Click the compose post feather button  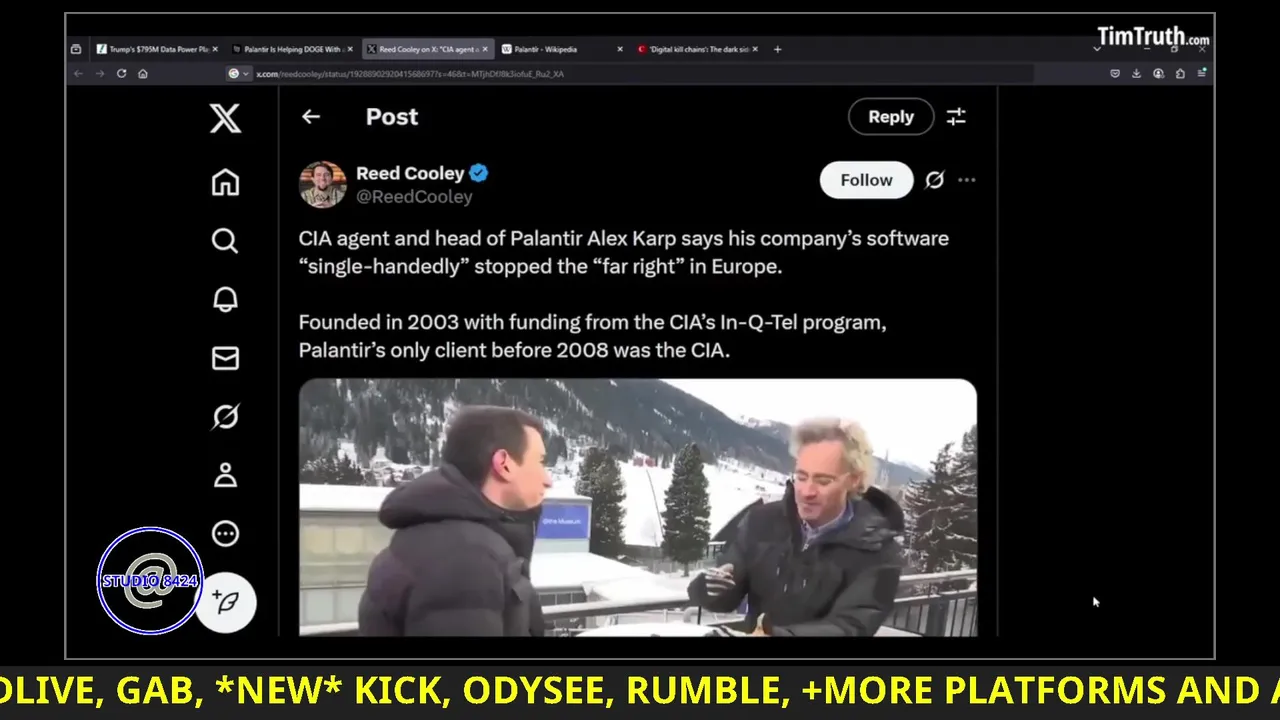[226, 602]
